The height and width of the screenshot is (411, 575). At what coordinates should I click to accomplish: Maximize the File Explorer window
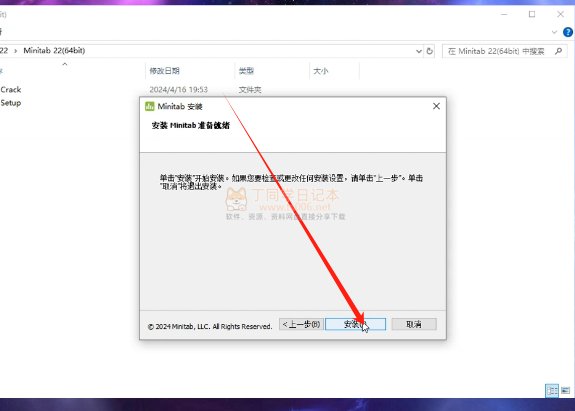[532, 14]
